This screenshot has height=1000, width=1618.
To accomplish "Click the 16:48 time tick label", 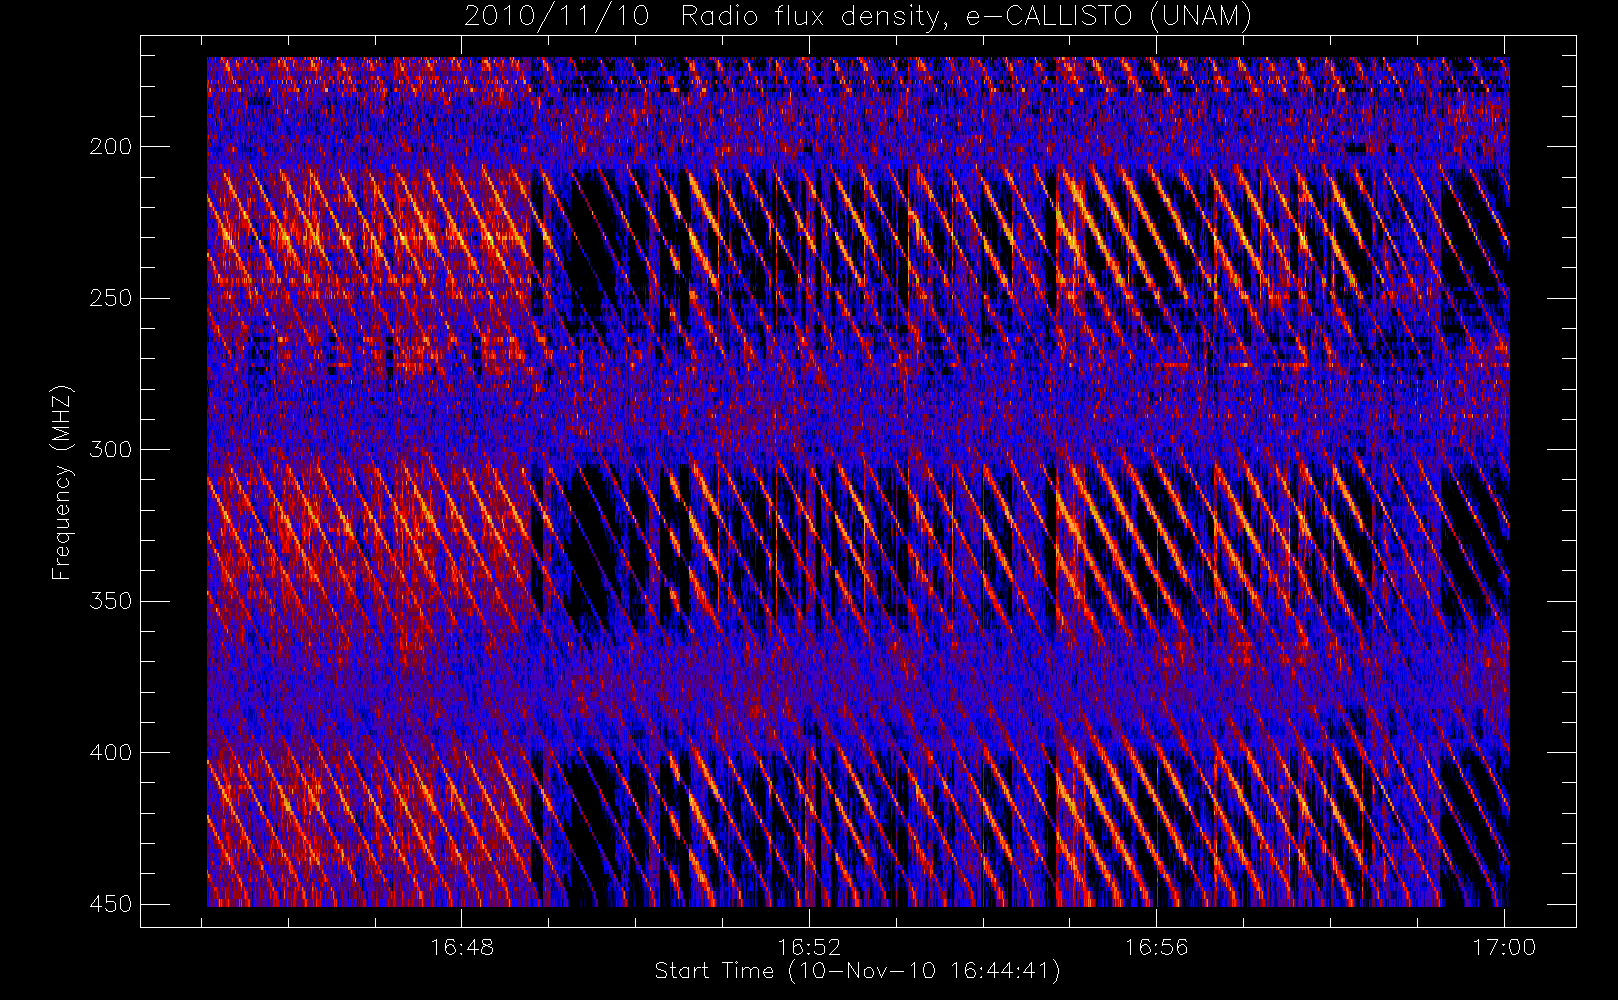I will coord(462,946).
